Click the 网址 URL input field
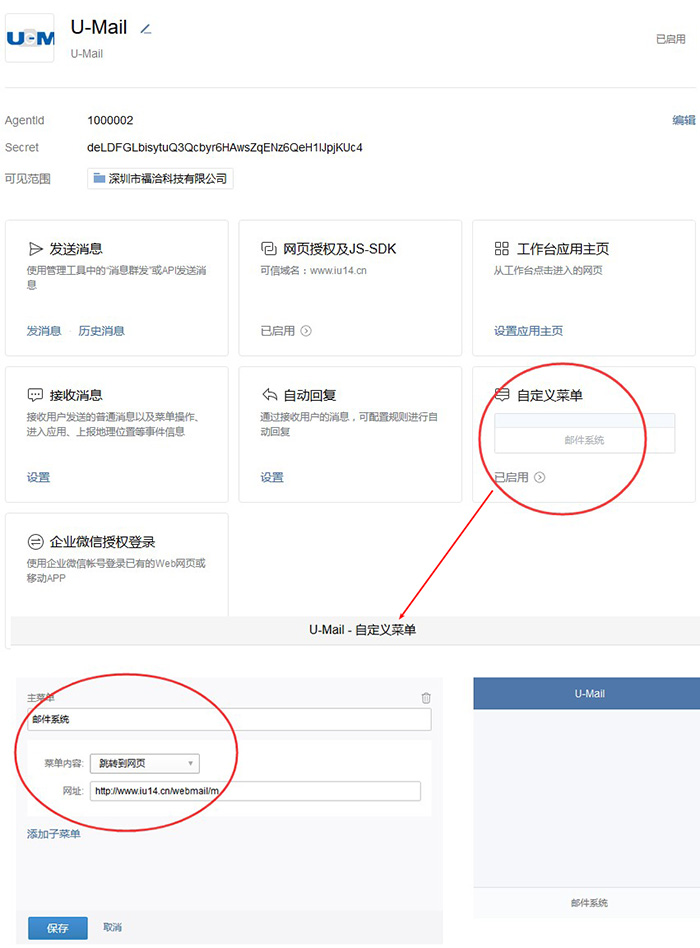The image size is (700, 948). [x=255, y=791]
